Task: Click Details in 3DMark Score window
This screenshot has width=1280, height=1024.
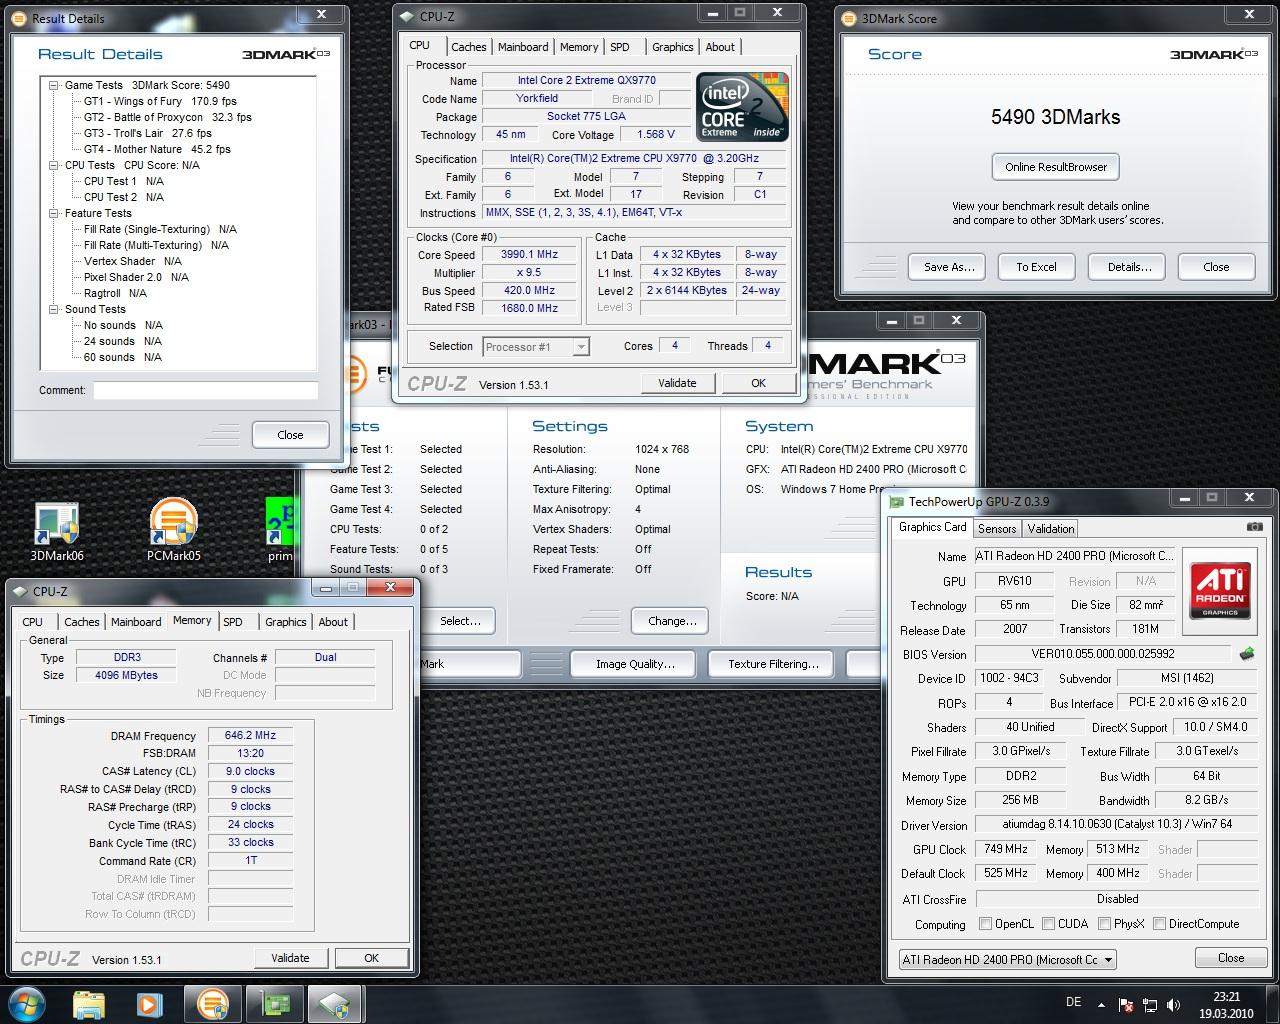Action: point(1129,267)
